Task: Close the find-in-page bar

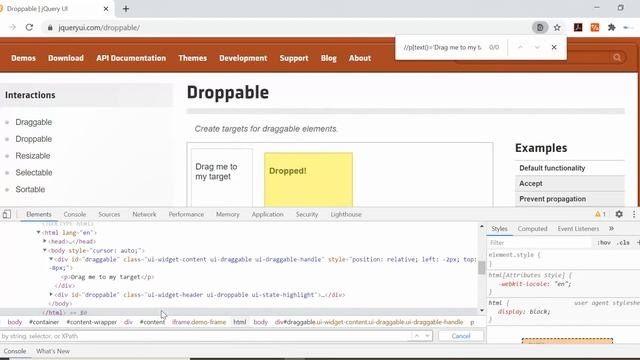Action: (x=554, y=47)
